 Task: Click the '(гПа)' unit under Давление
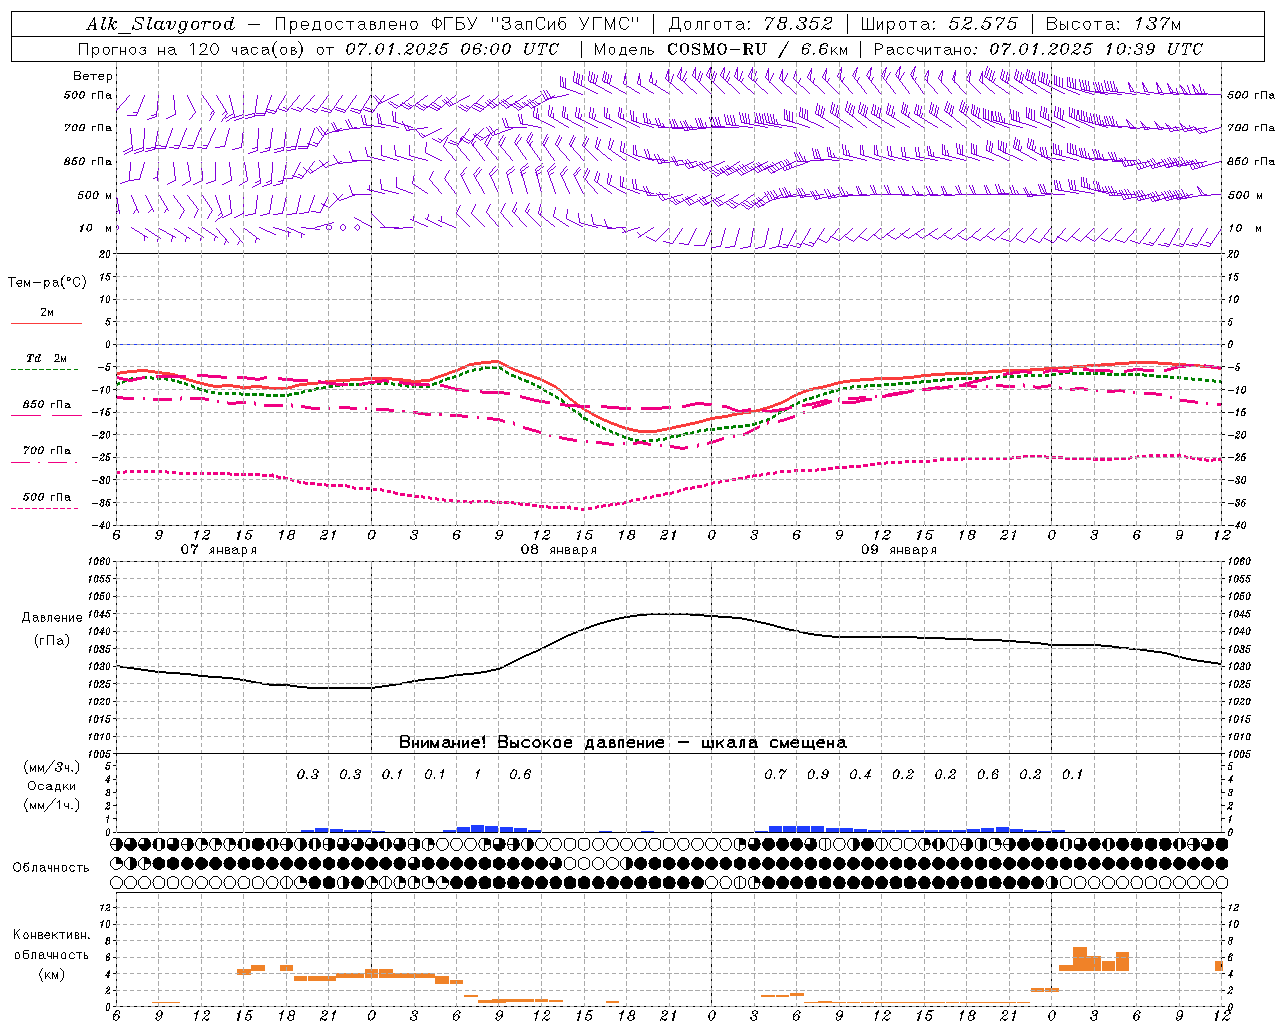tap(50, 640)
